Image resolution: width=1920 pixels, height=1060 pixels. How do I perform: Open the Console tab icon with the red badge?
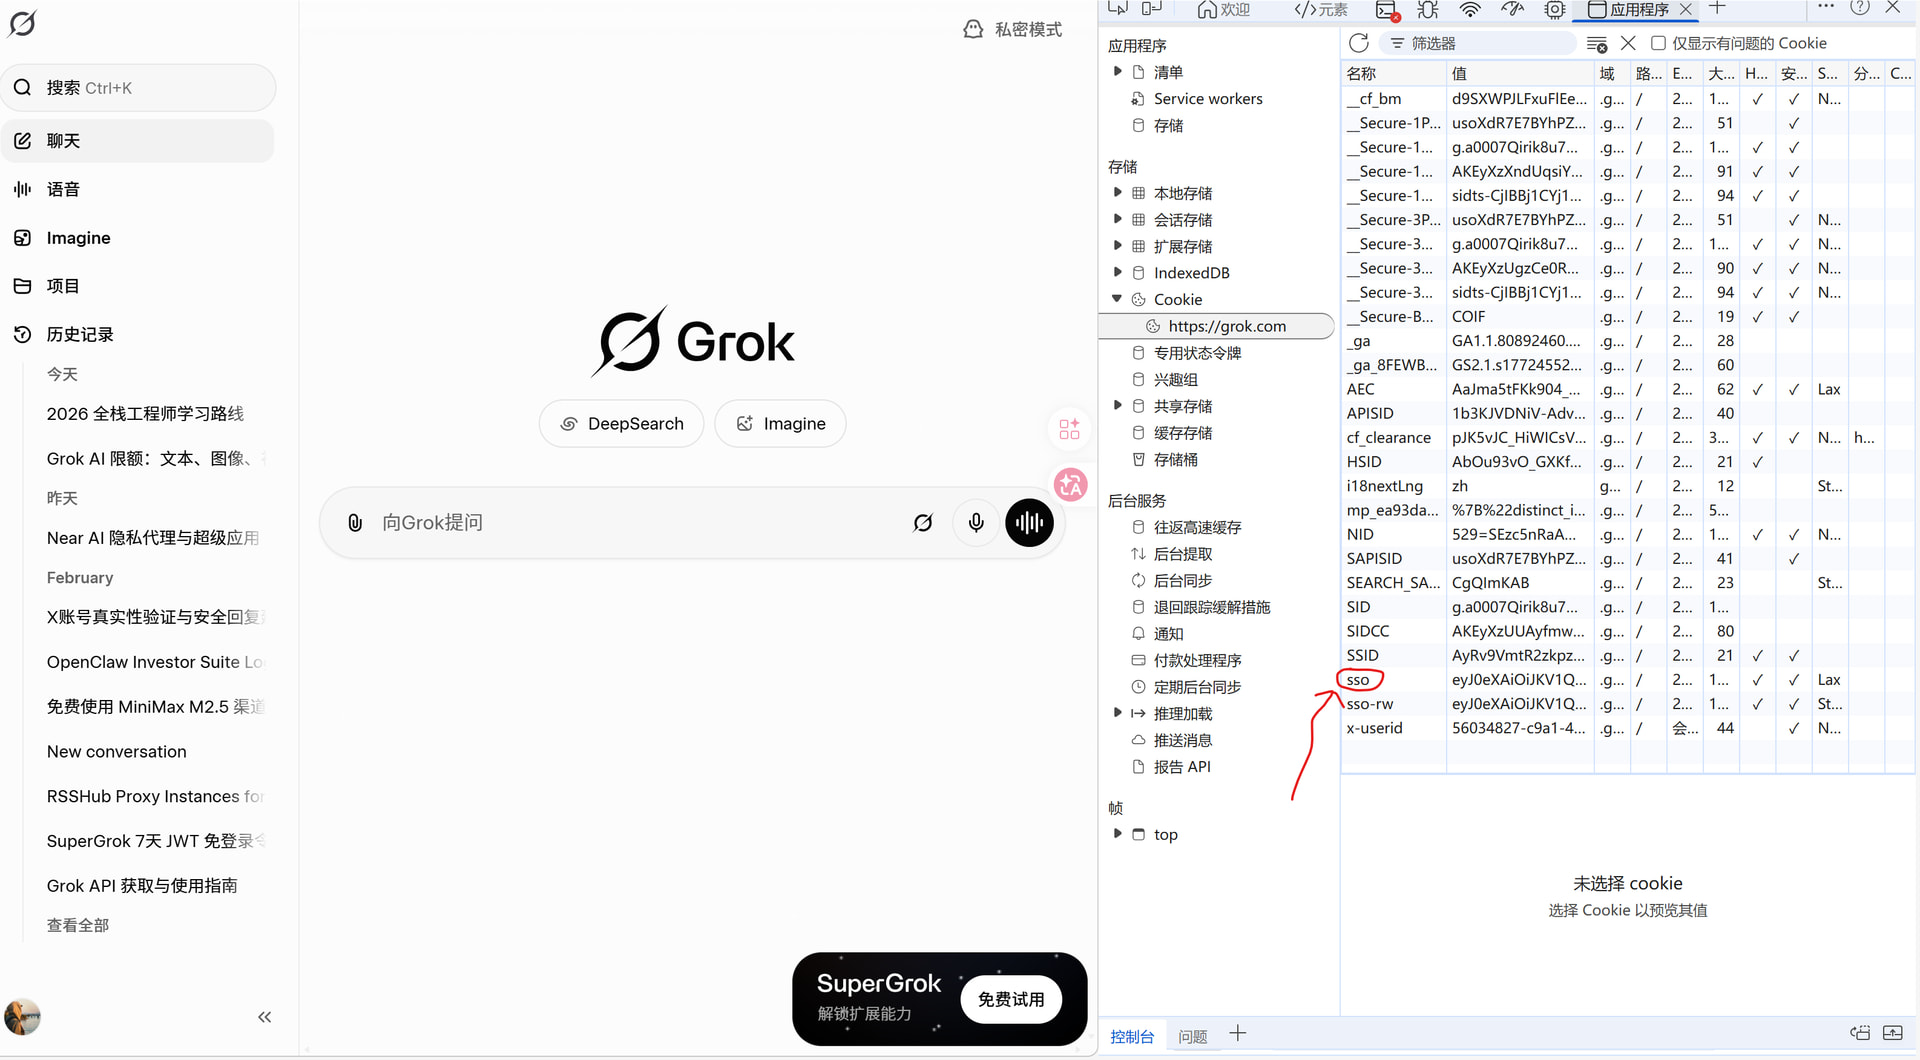click(x=1388, y=10)
